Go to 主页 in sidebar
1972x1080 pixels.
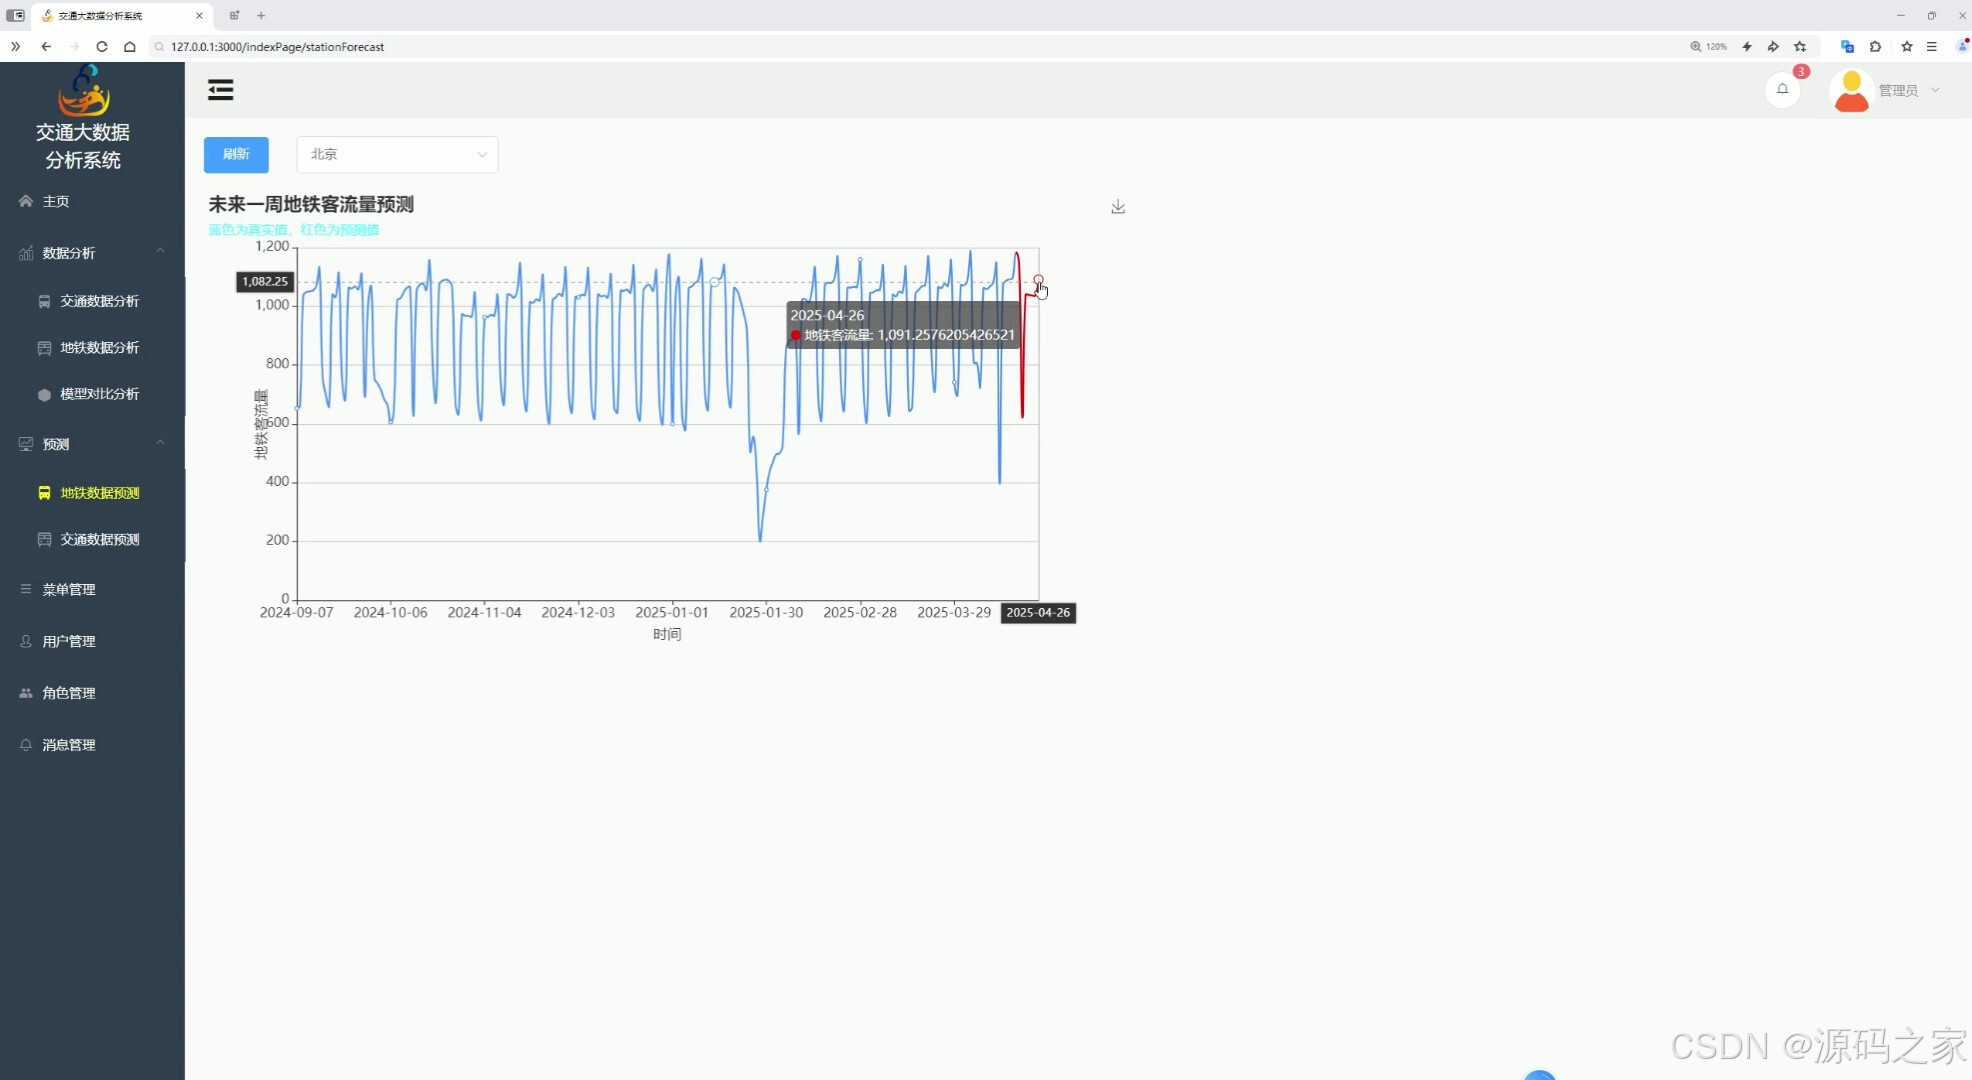[55, 201]
